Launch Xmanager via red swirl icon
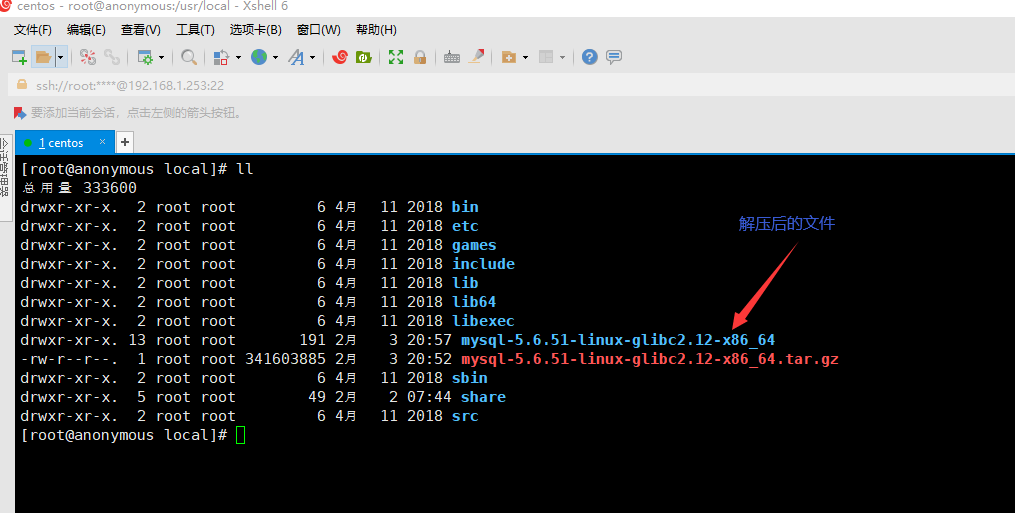The width and height of the screenshot is (1015, 513). point(340,57)
